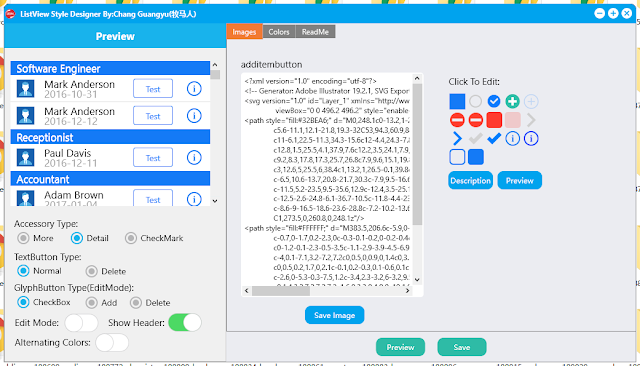The width and height of the screenshot is (640, 366).
Task: Click Paul Davis avatar picture
Action: click(x=25, y=157)
